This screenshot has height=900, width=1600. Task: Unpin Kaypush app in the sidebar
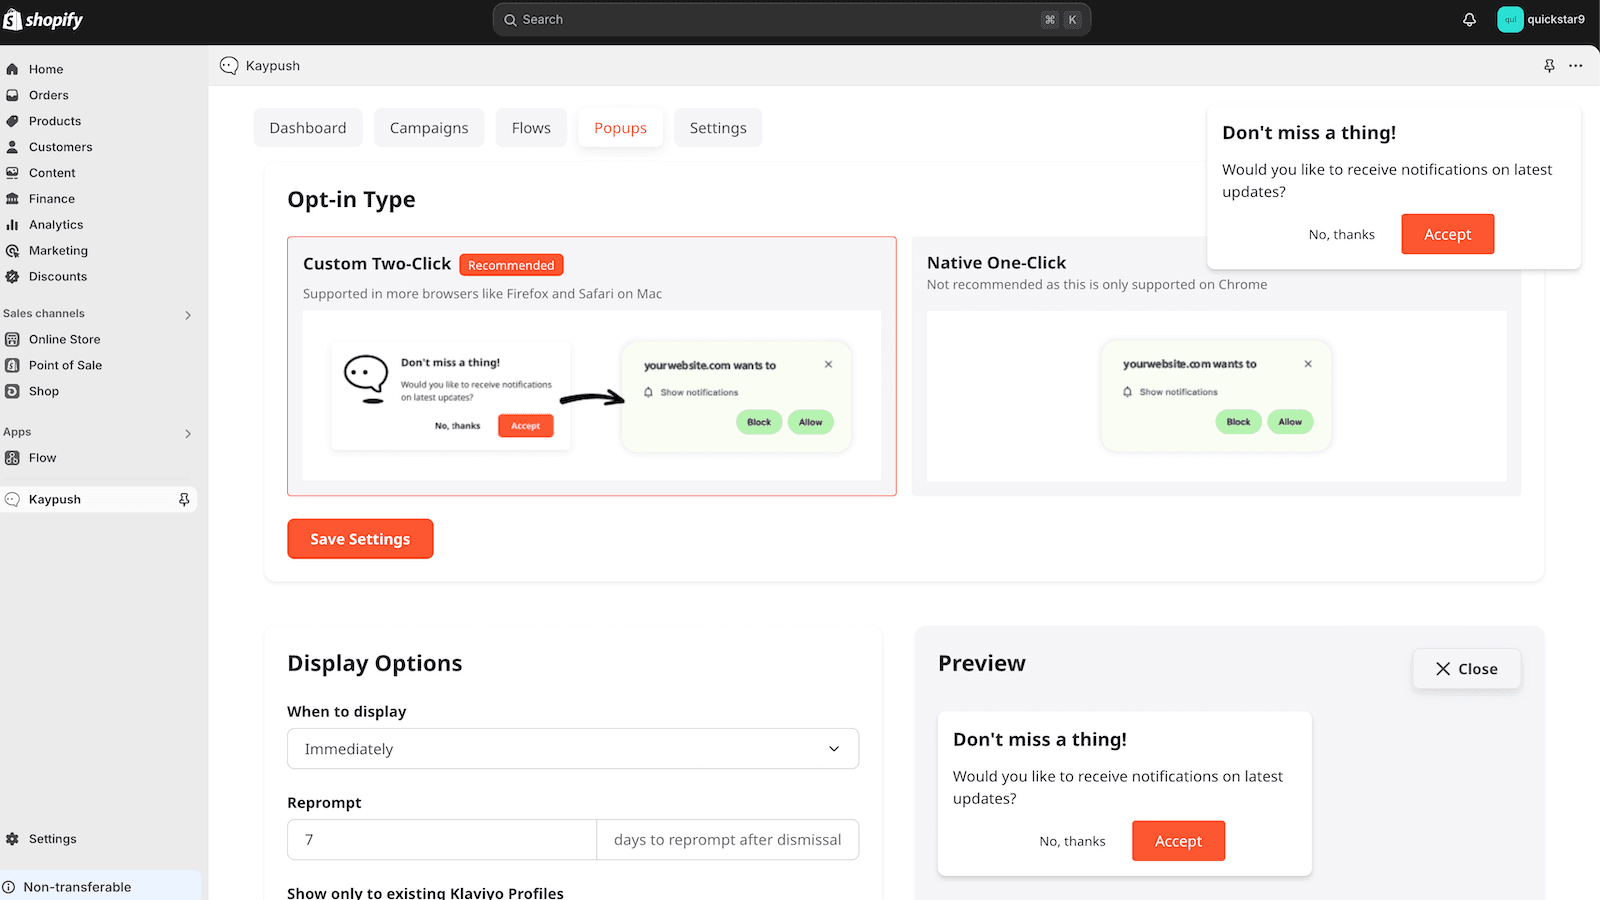[x=184, y=499]
